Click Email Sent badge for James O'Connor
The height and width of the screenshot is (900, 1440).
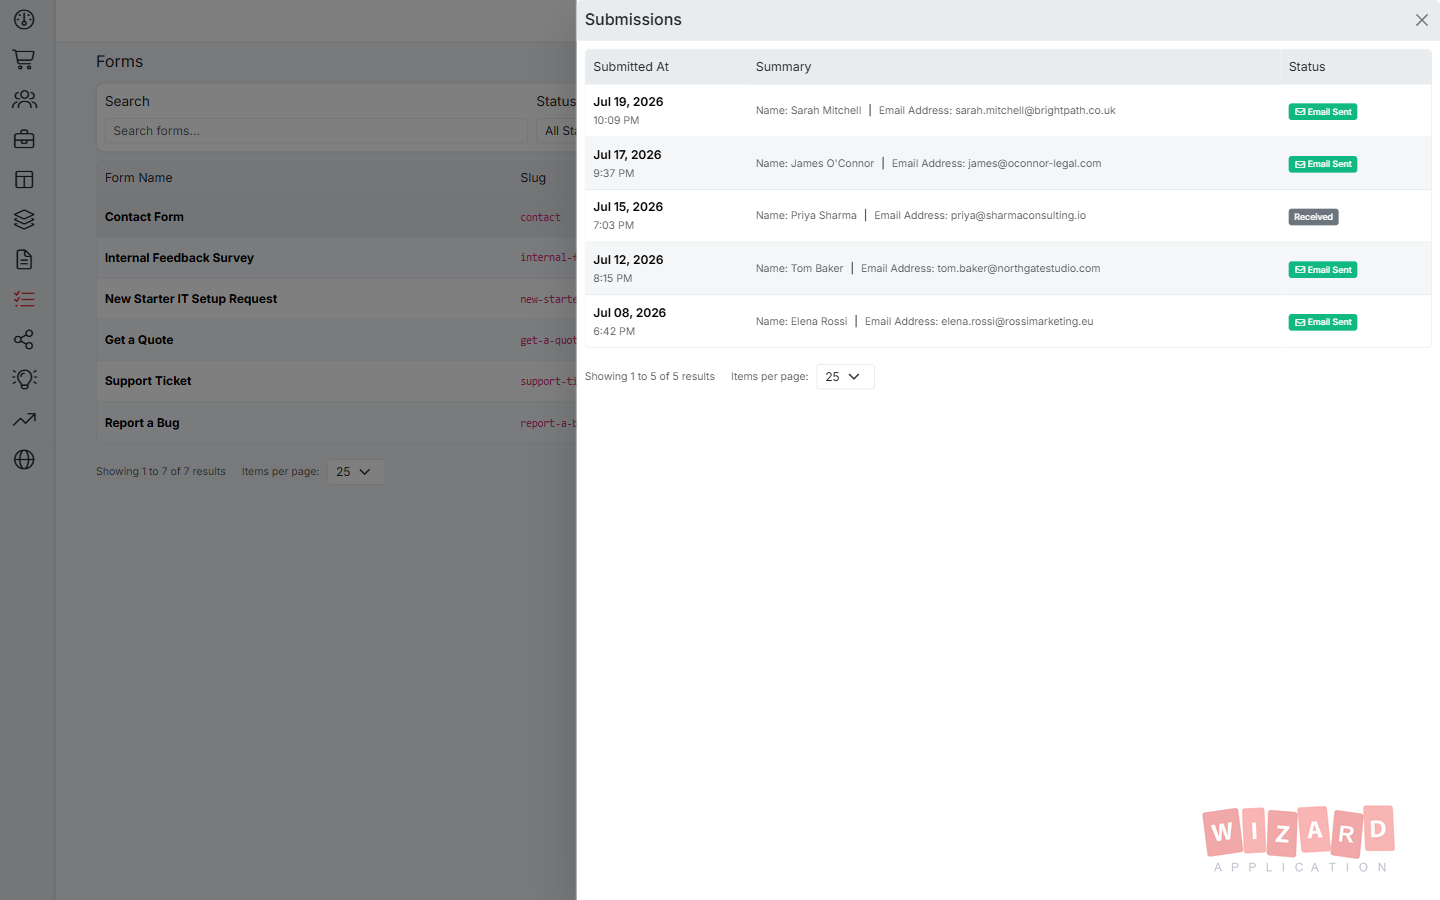pos(1322,164)
